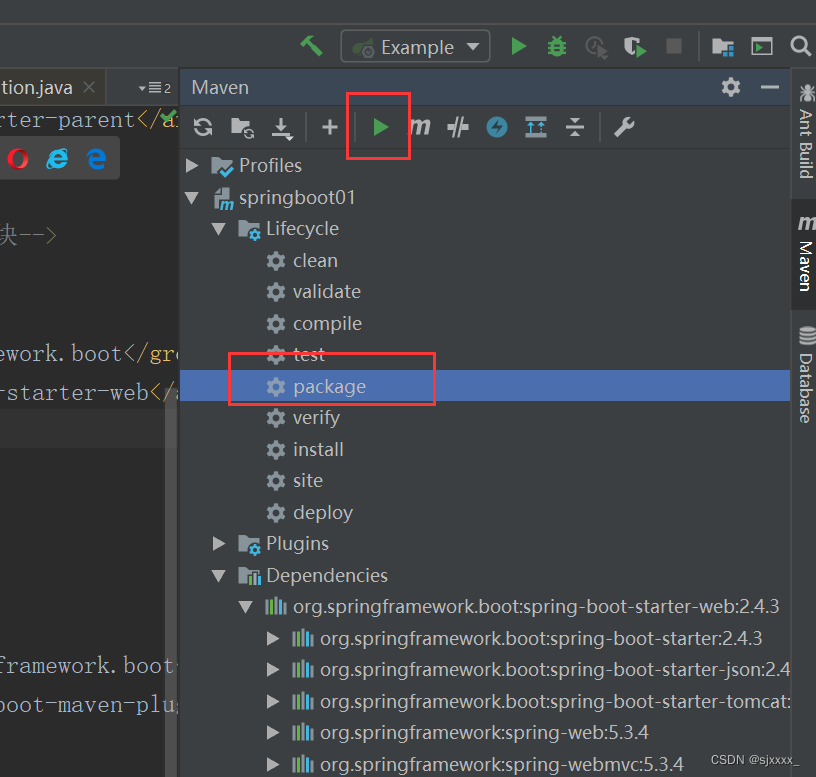Click the Maven side tab
The height and width of the screenshot is (777, 816).
[805, 254]
